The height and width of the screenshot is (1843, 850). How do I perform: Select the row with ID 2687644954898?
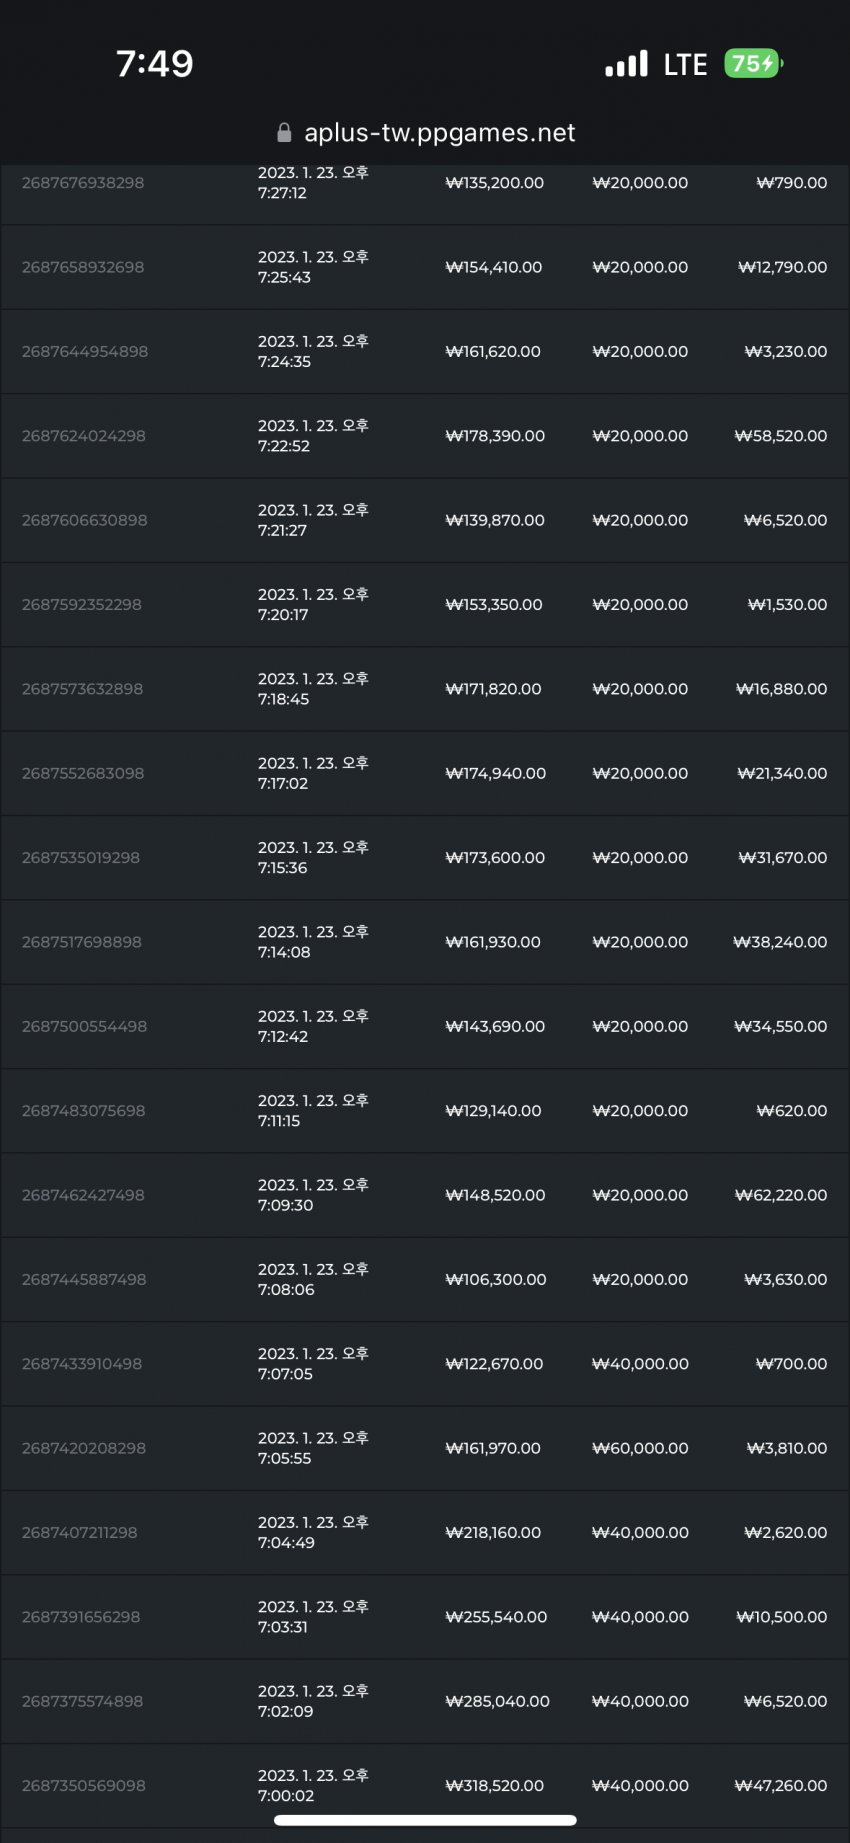click(425, 352)
